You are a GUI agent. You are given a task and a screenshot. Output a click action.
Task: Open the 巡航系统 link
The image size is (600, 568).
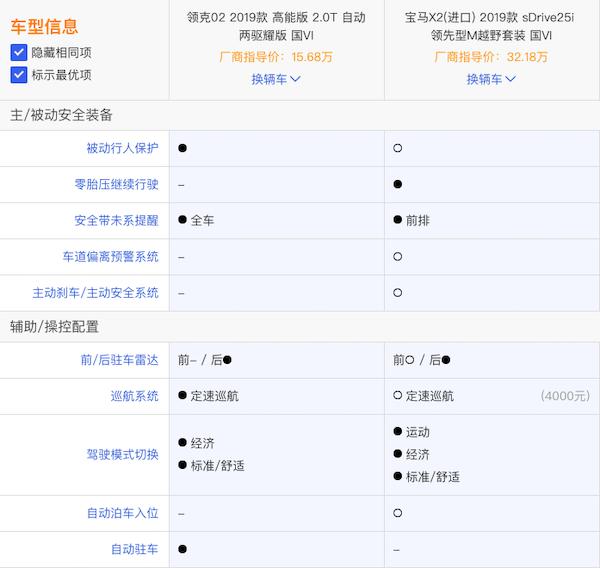click(134, 396)
